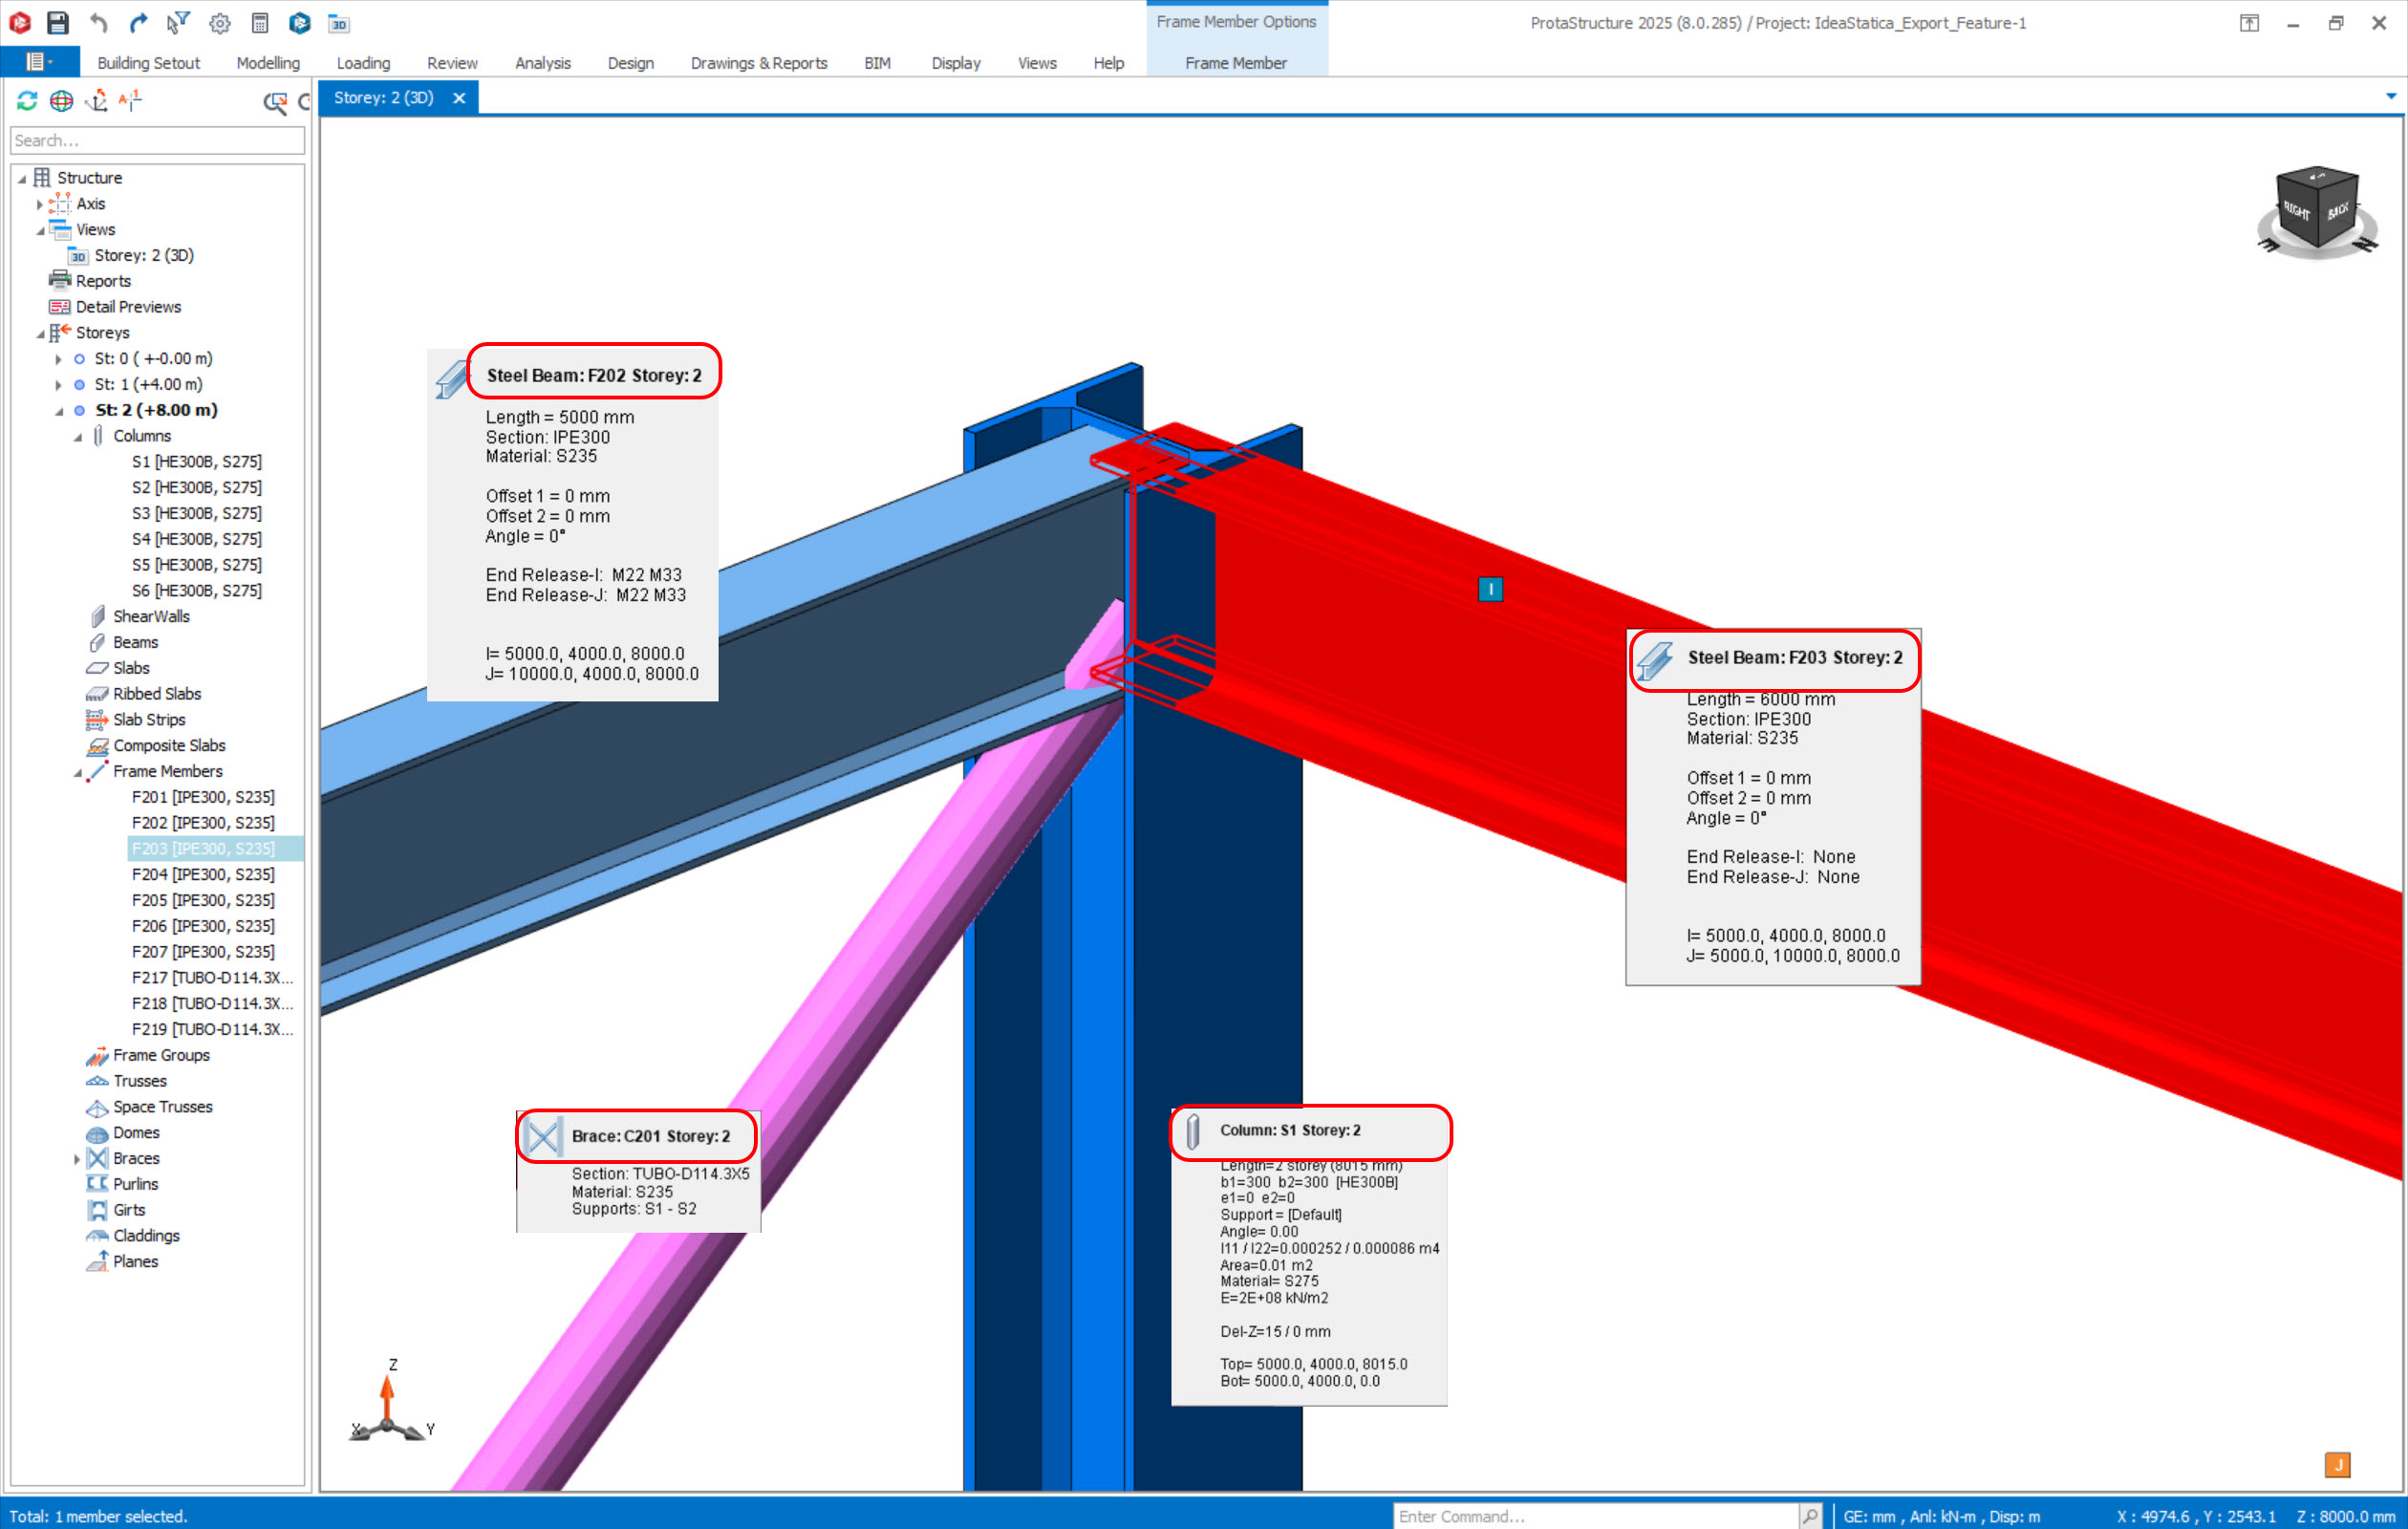2408x1529 pixels.
Task: Switch to the Frame Member tab
Action: click(1235, 63)
